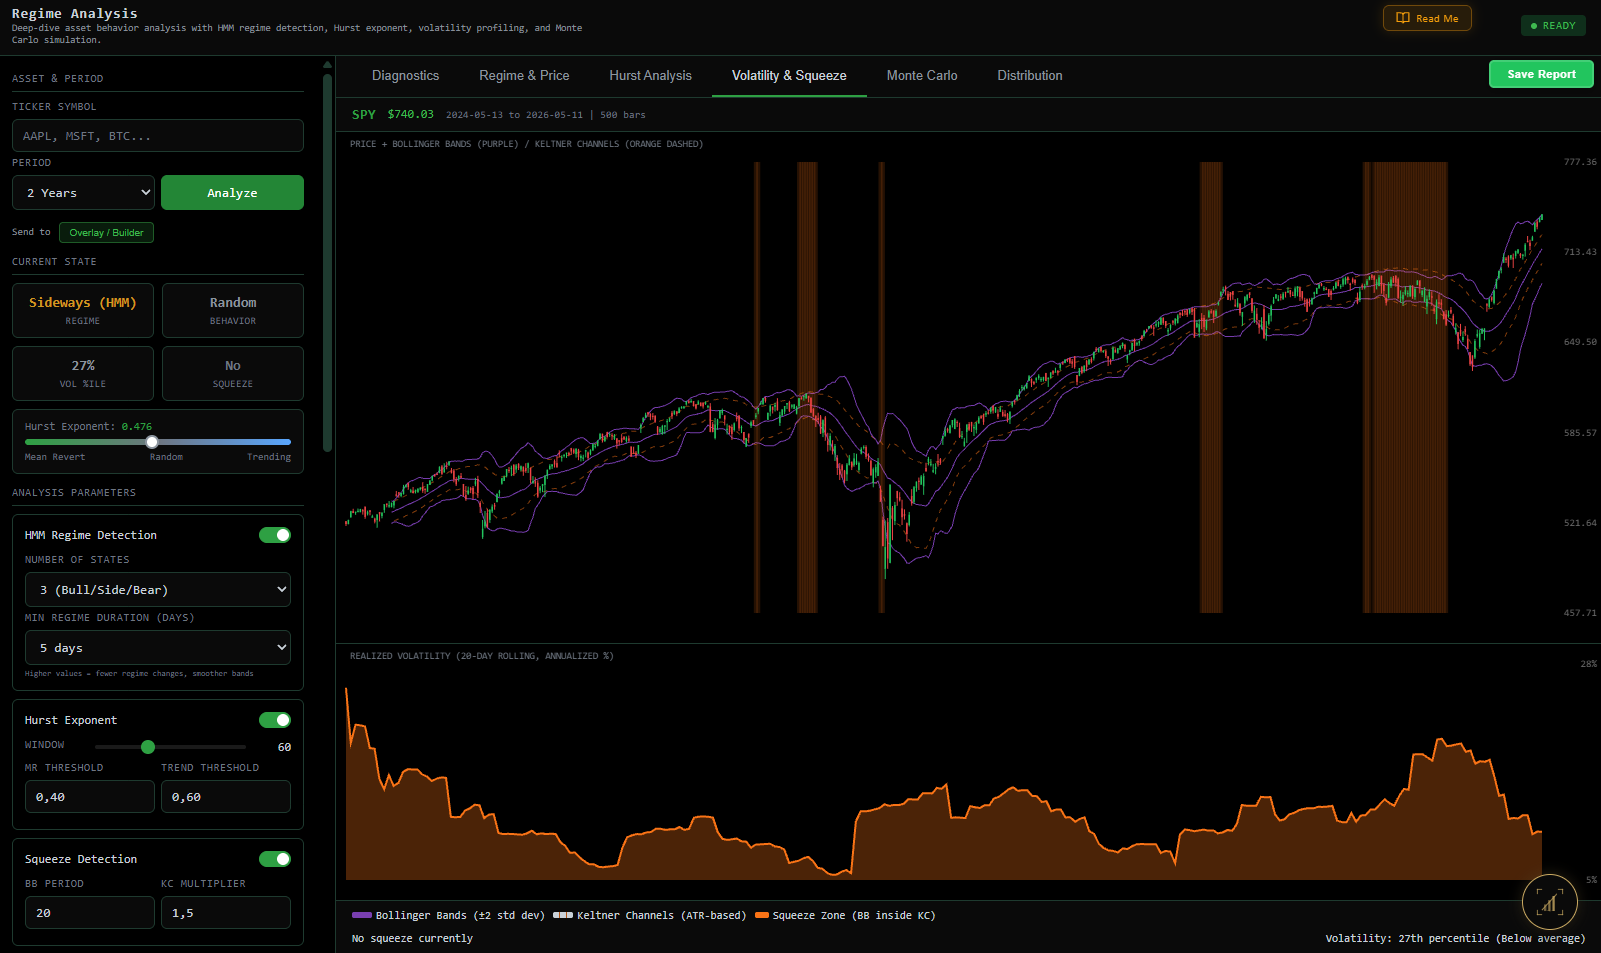
Task: Open the Monte Carlo tab
Action: [922, 76]
